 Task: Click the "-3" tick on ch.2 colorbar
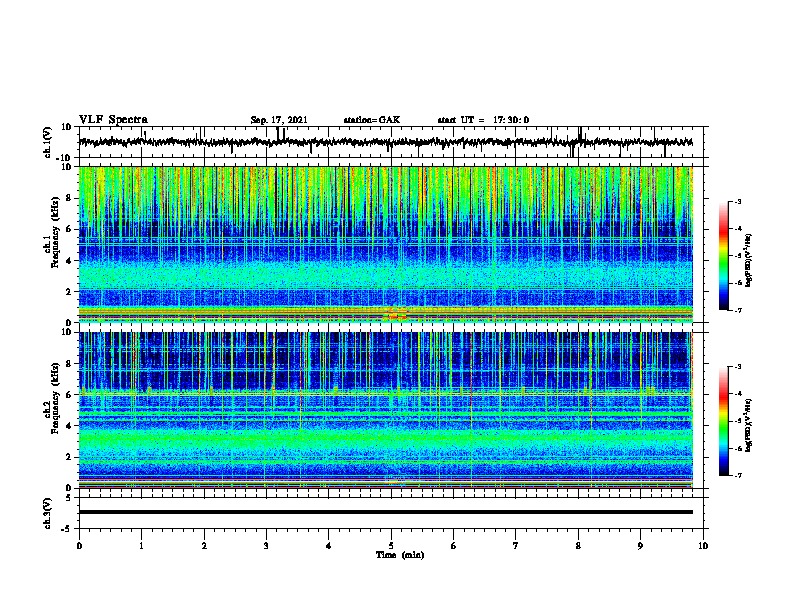click(737, 367)
